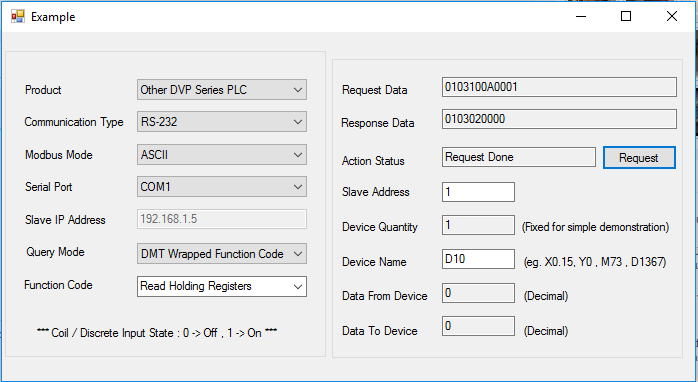Click the Example window app icon
This screenshot has width=698, height=382.
[18, 17]
